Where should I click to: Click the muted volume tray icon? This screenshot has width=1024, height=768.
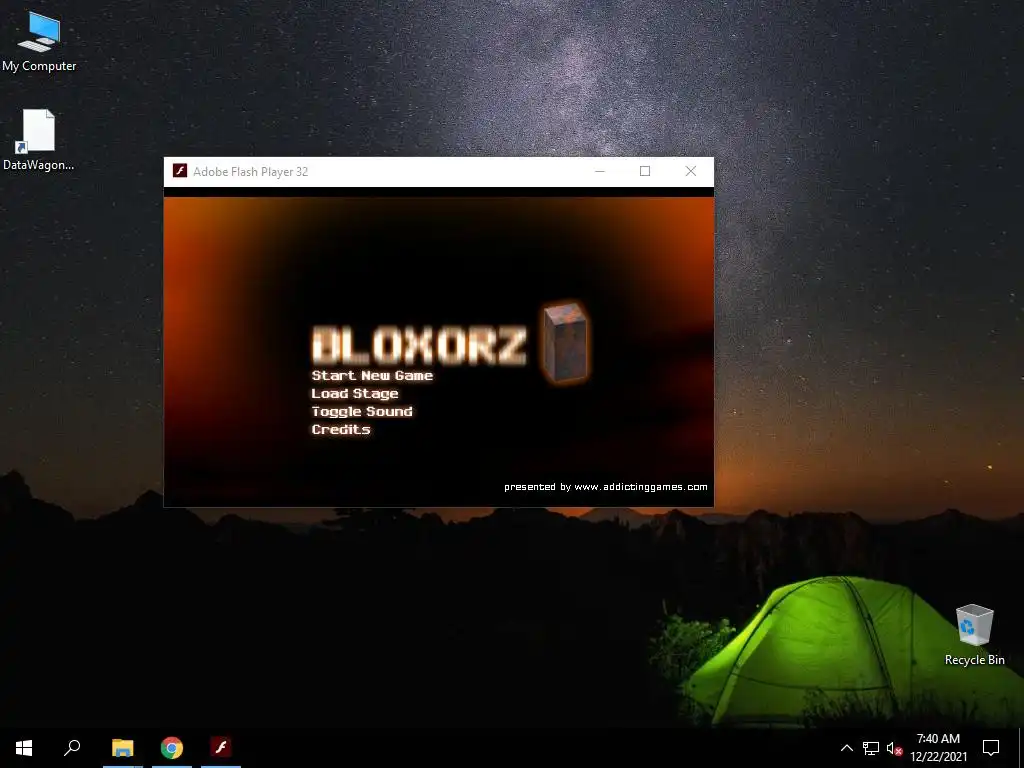point(894,748)
